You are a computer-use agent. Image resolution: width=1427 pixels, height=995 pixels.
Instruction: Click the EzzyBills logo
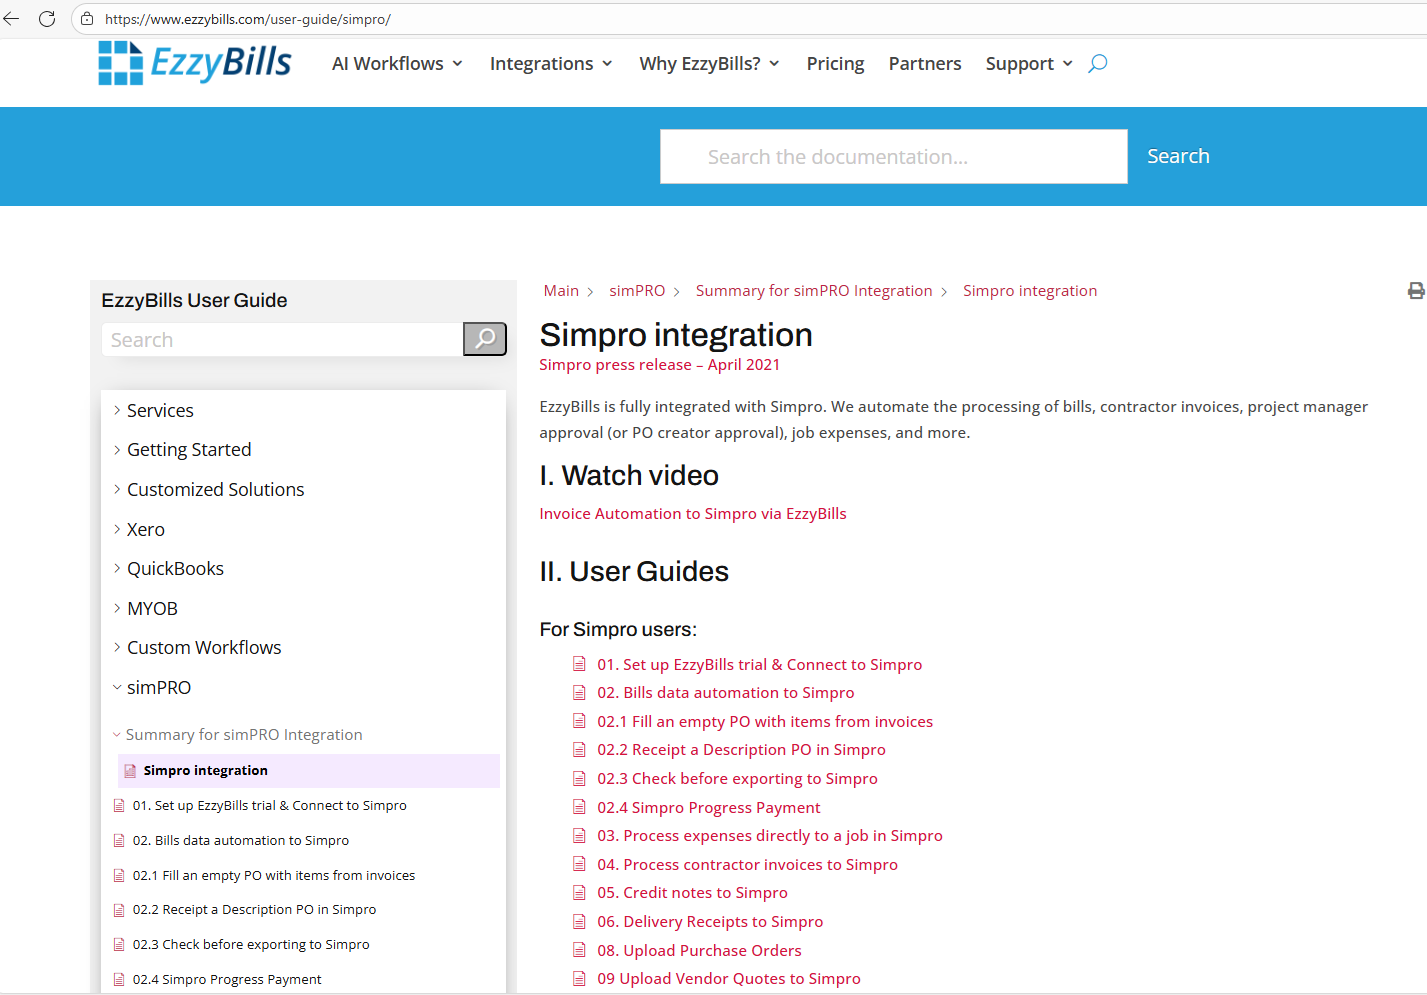195,62
